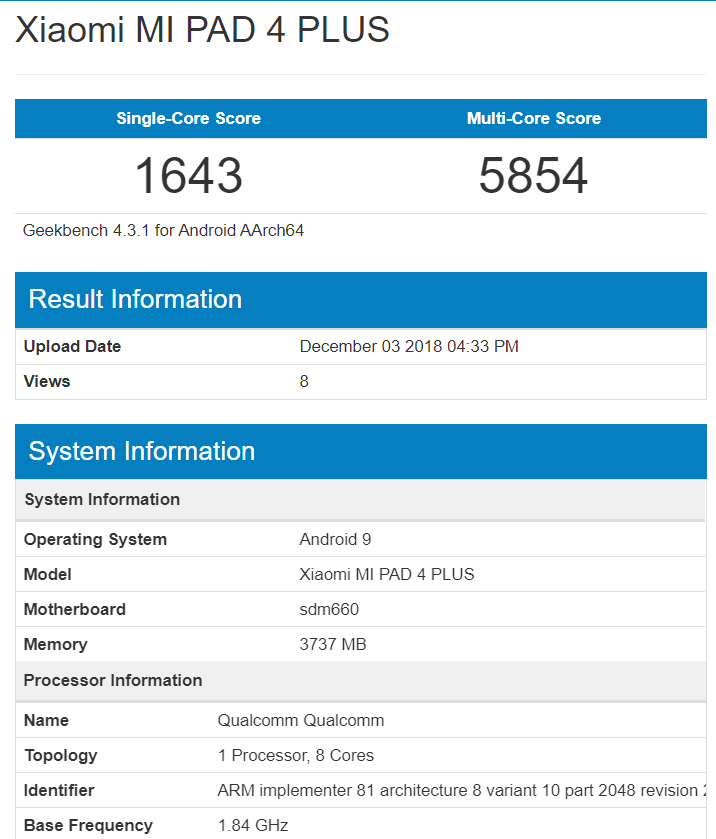Screen dimensions: 716x839
Task: Click the Upload Date label
Action: [72, 347]
